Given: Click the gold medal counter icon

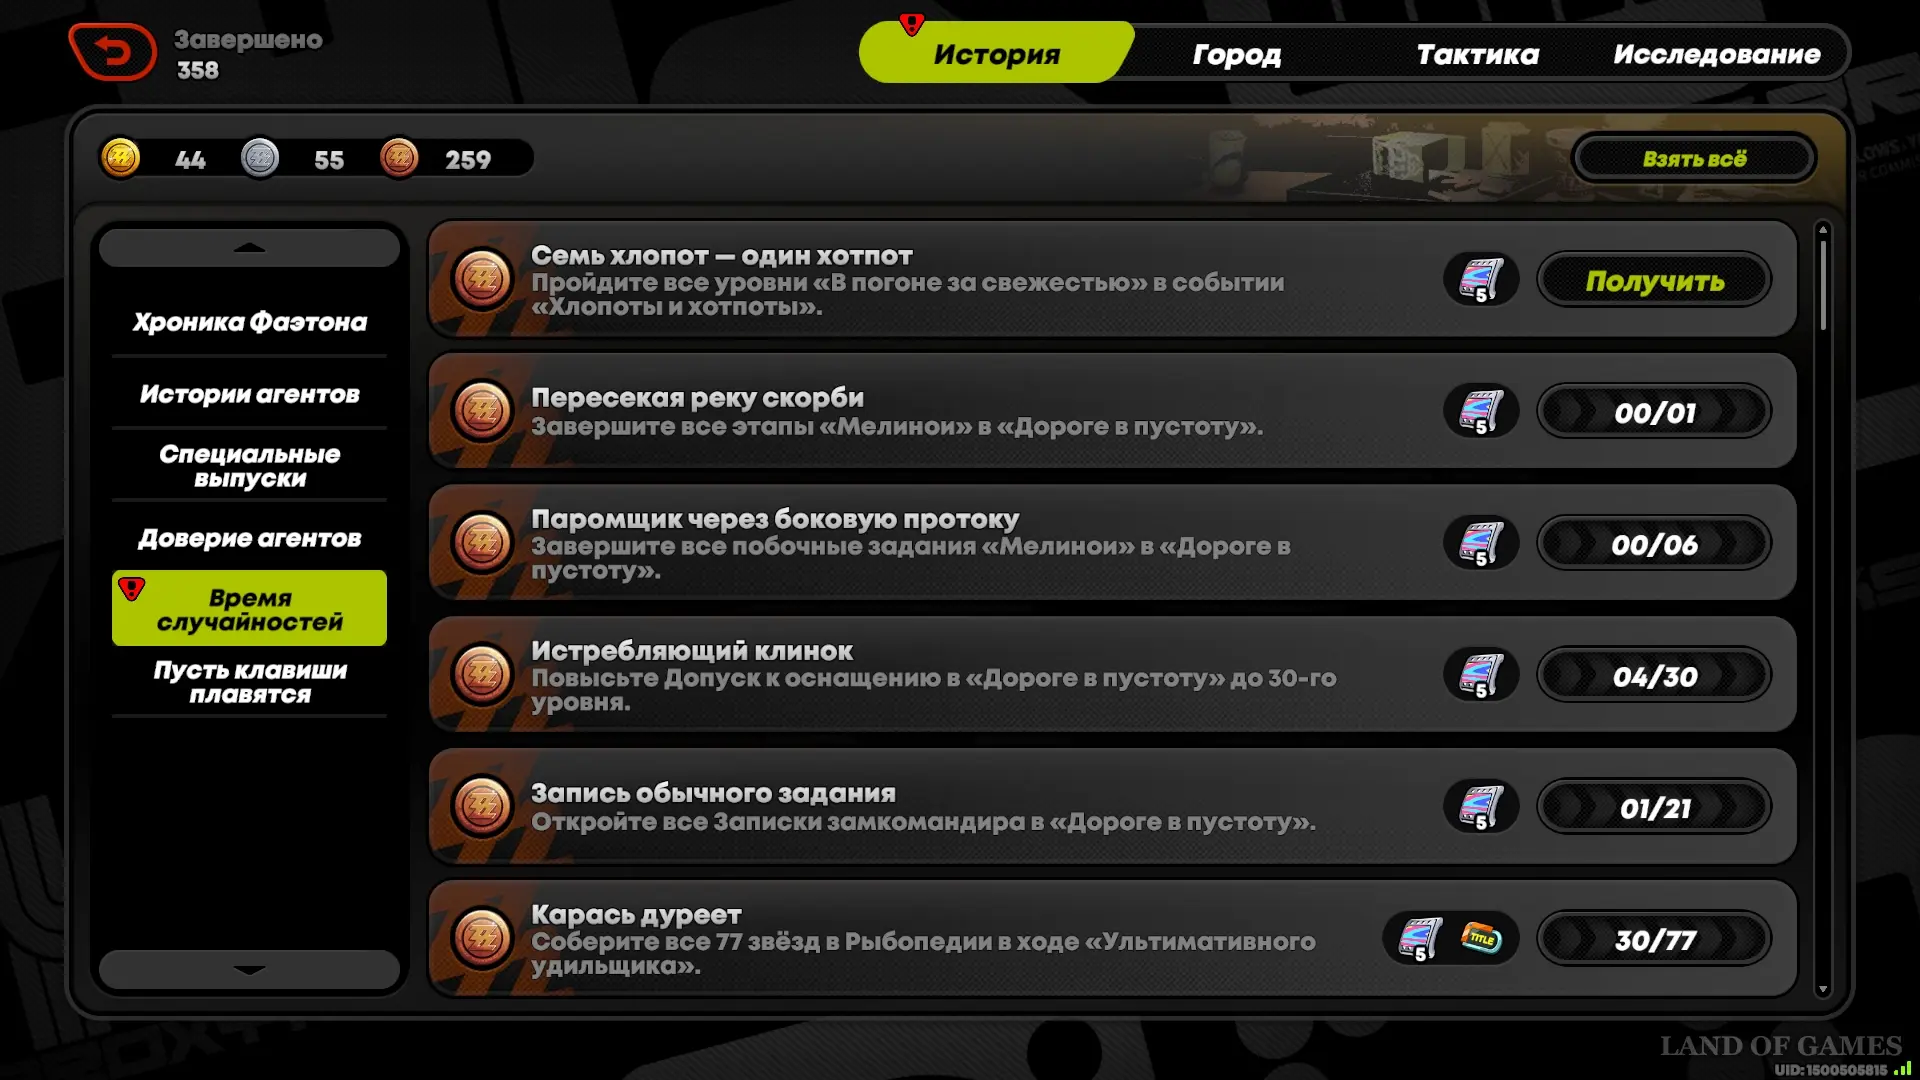Looking at the screenshot, I should tap(121, 158).
